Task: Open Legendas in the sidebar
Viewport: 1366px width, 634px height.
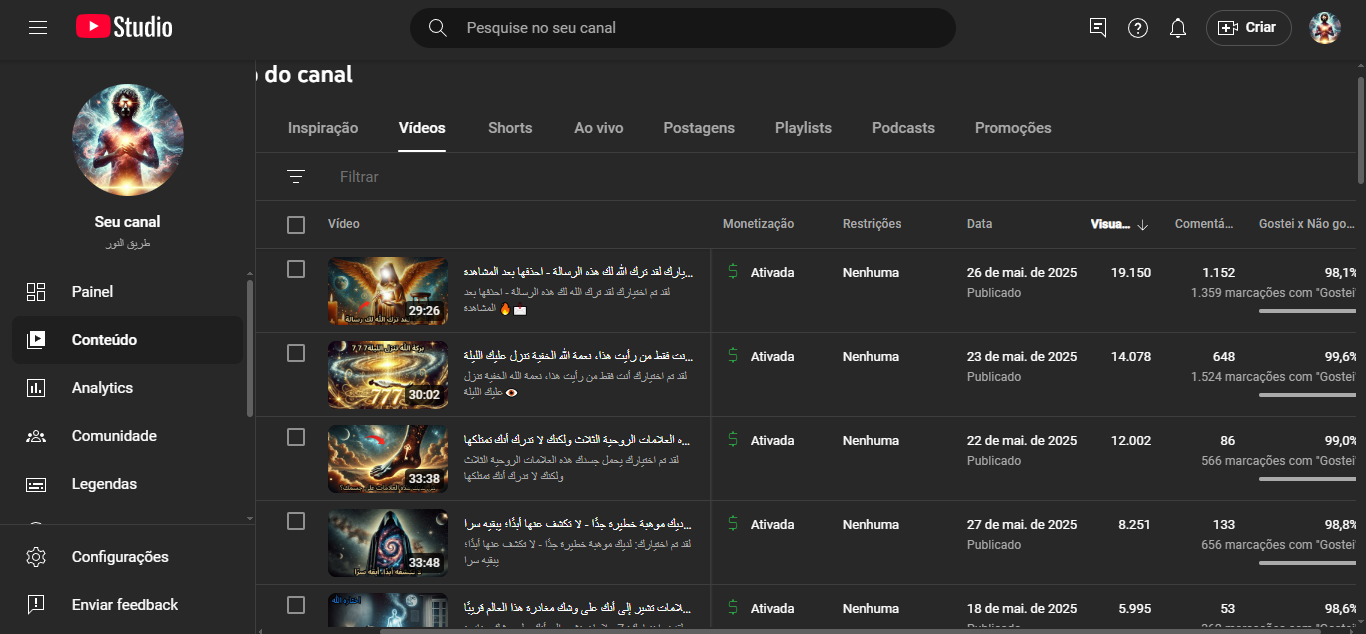Action: 127,484
